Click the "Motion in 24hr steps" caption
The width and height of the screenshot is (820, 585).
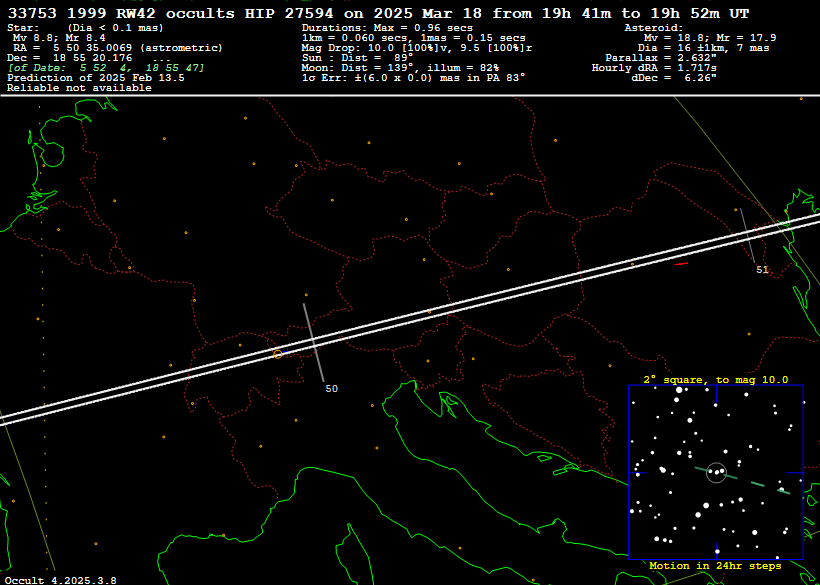click(x=715, y=566)
